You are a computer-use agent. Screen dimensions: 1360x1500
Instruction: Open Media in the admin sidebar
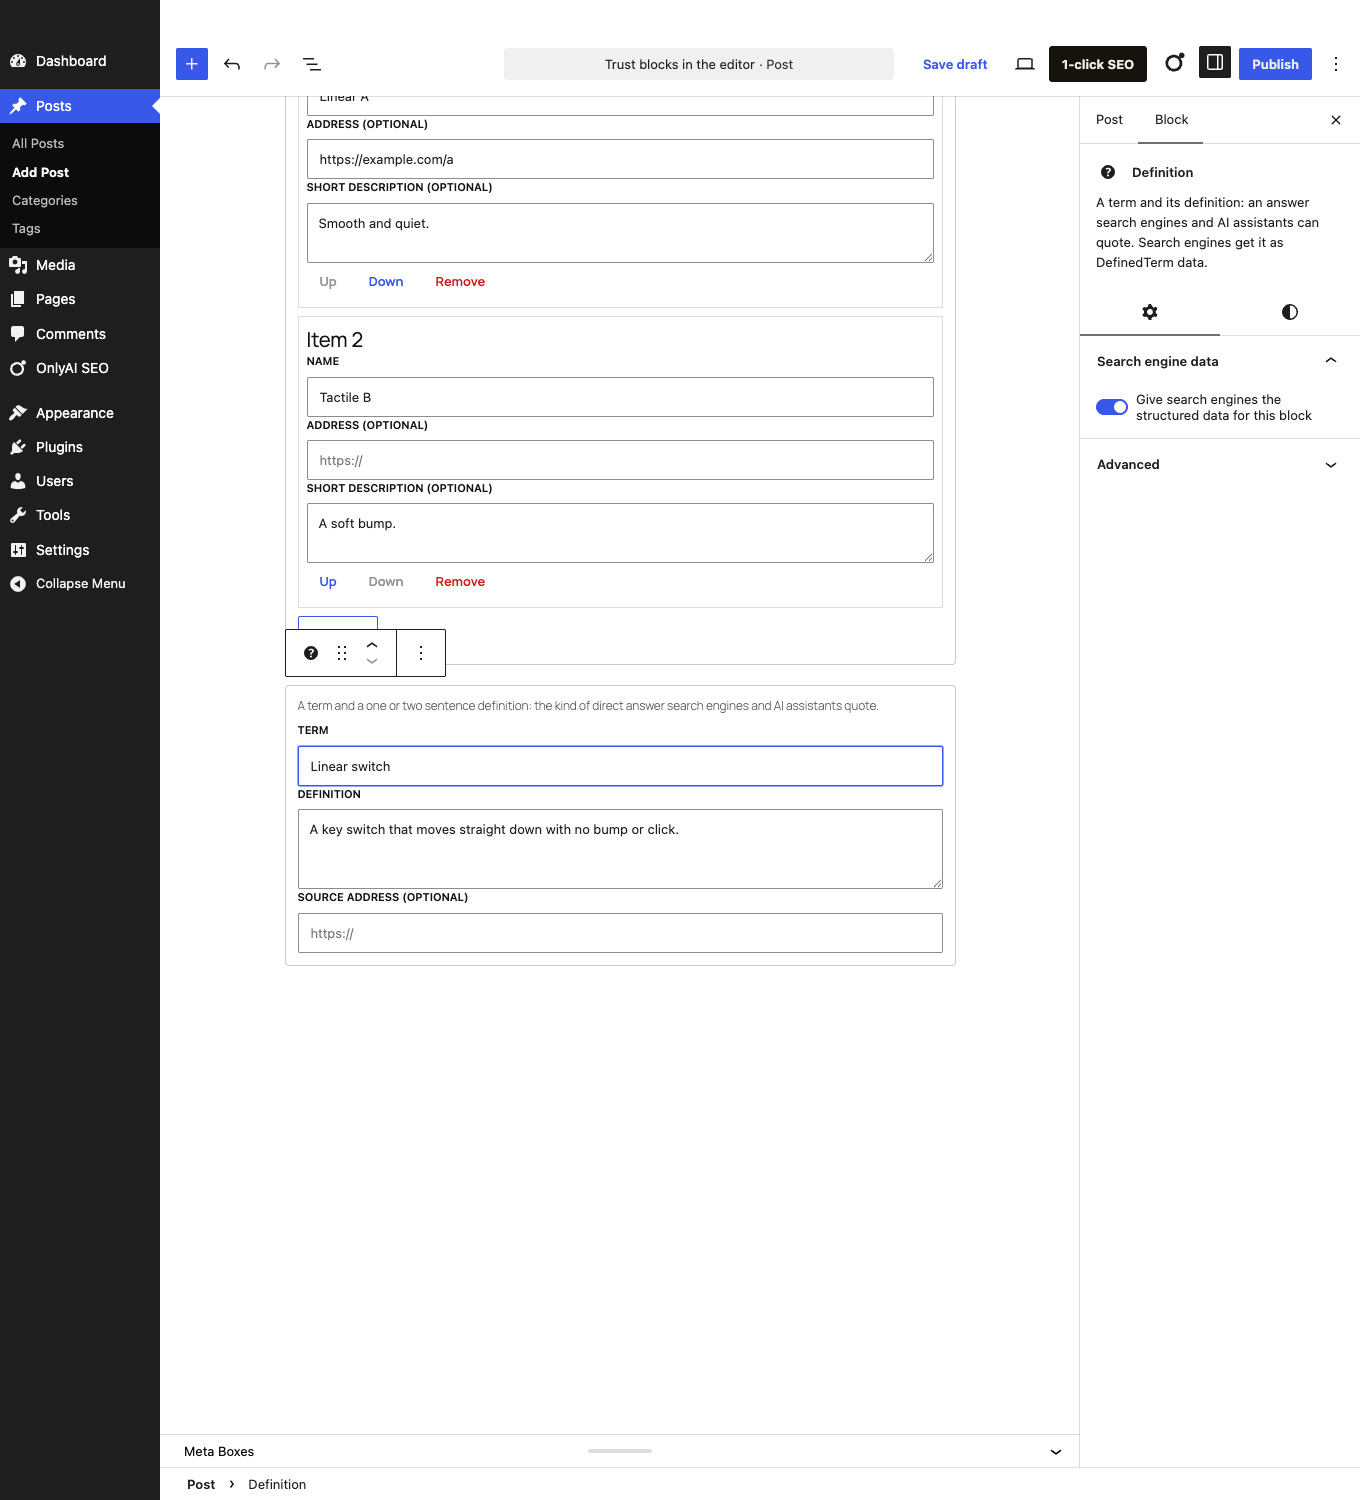[x=80, y=265]
